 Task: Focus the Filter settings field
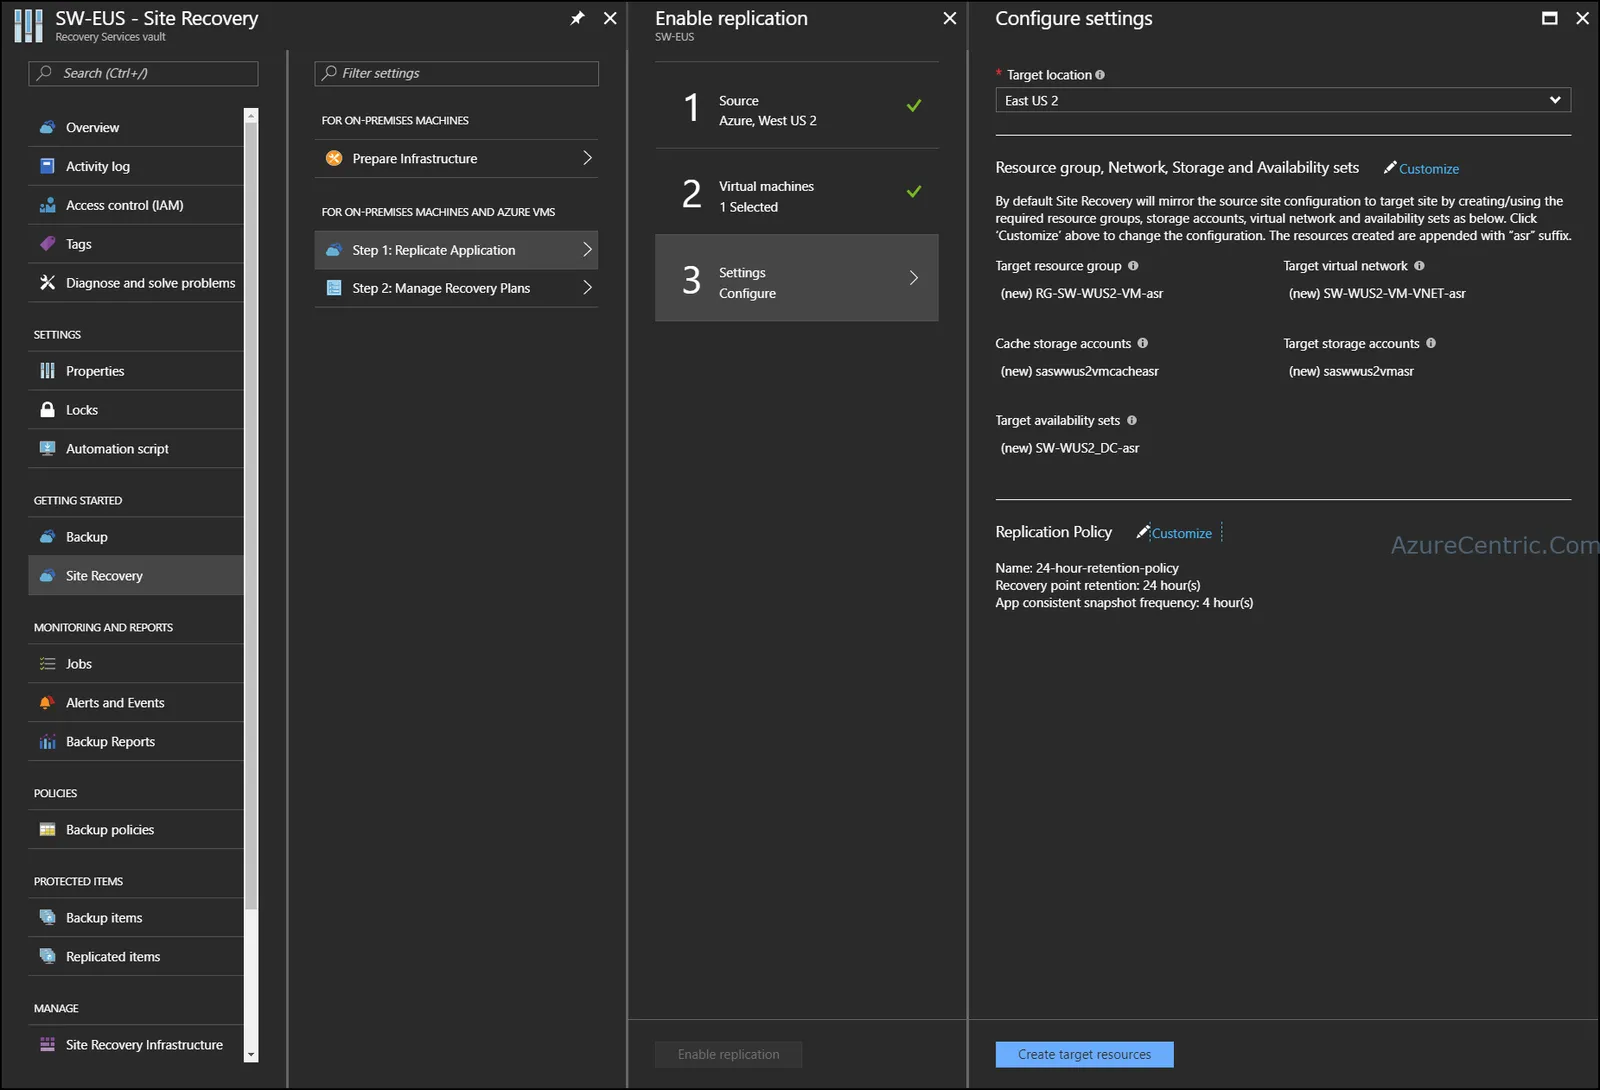(x=456, y=73)
